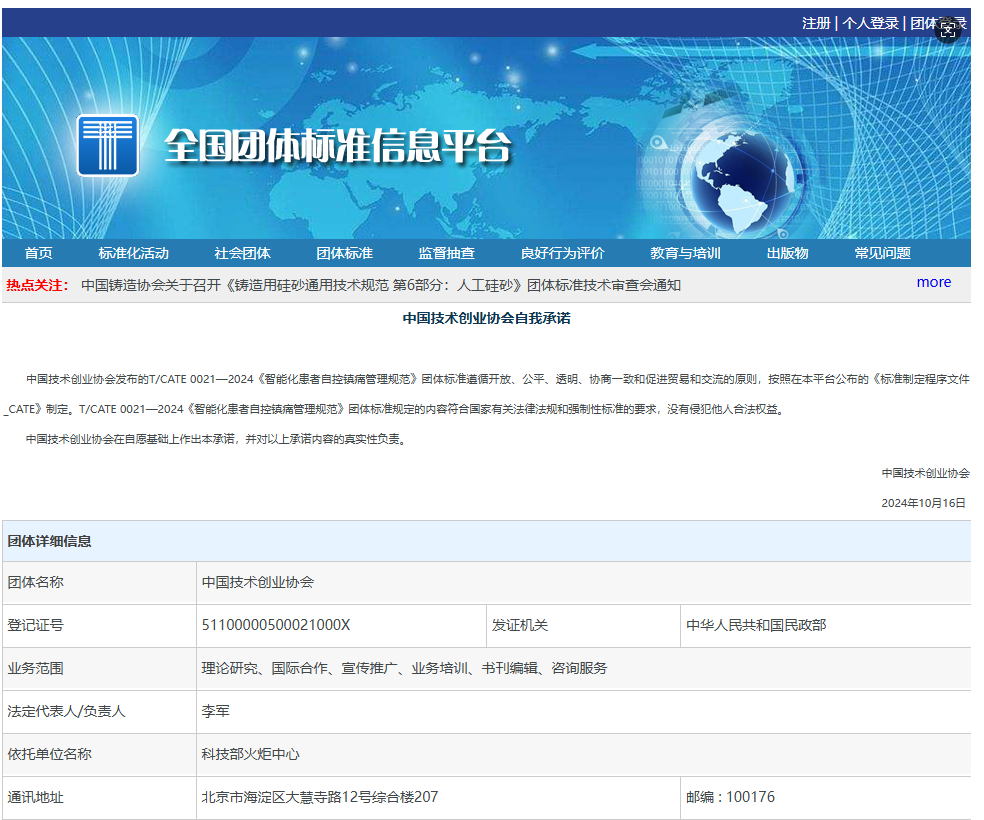Viewport: 984px width, 820px height.
Task: Click the 热点关注 label
Action: pos(38,285)
